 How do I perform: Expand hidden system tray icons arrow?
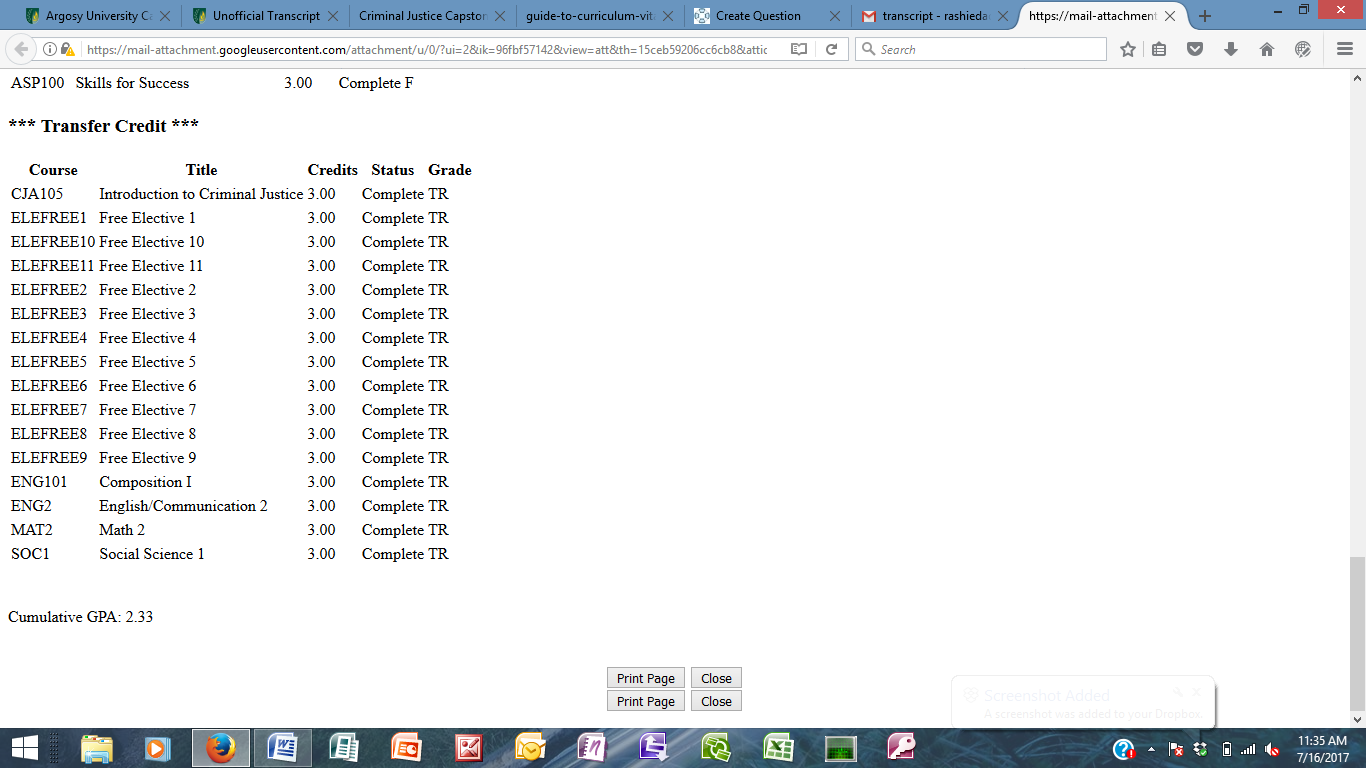point(1151,749)
